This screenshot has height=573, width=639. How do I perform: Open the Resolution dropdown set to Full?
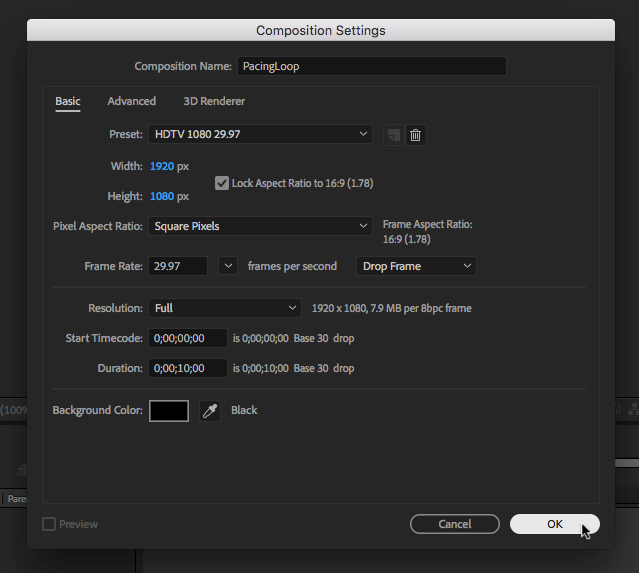point(225,308)
